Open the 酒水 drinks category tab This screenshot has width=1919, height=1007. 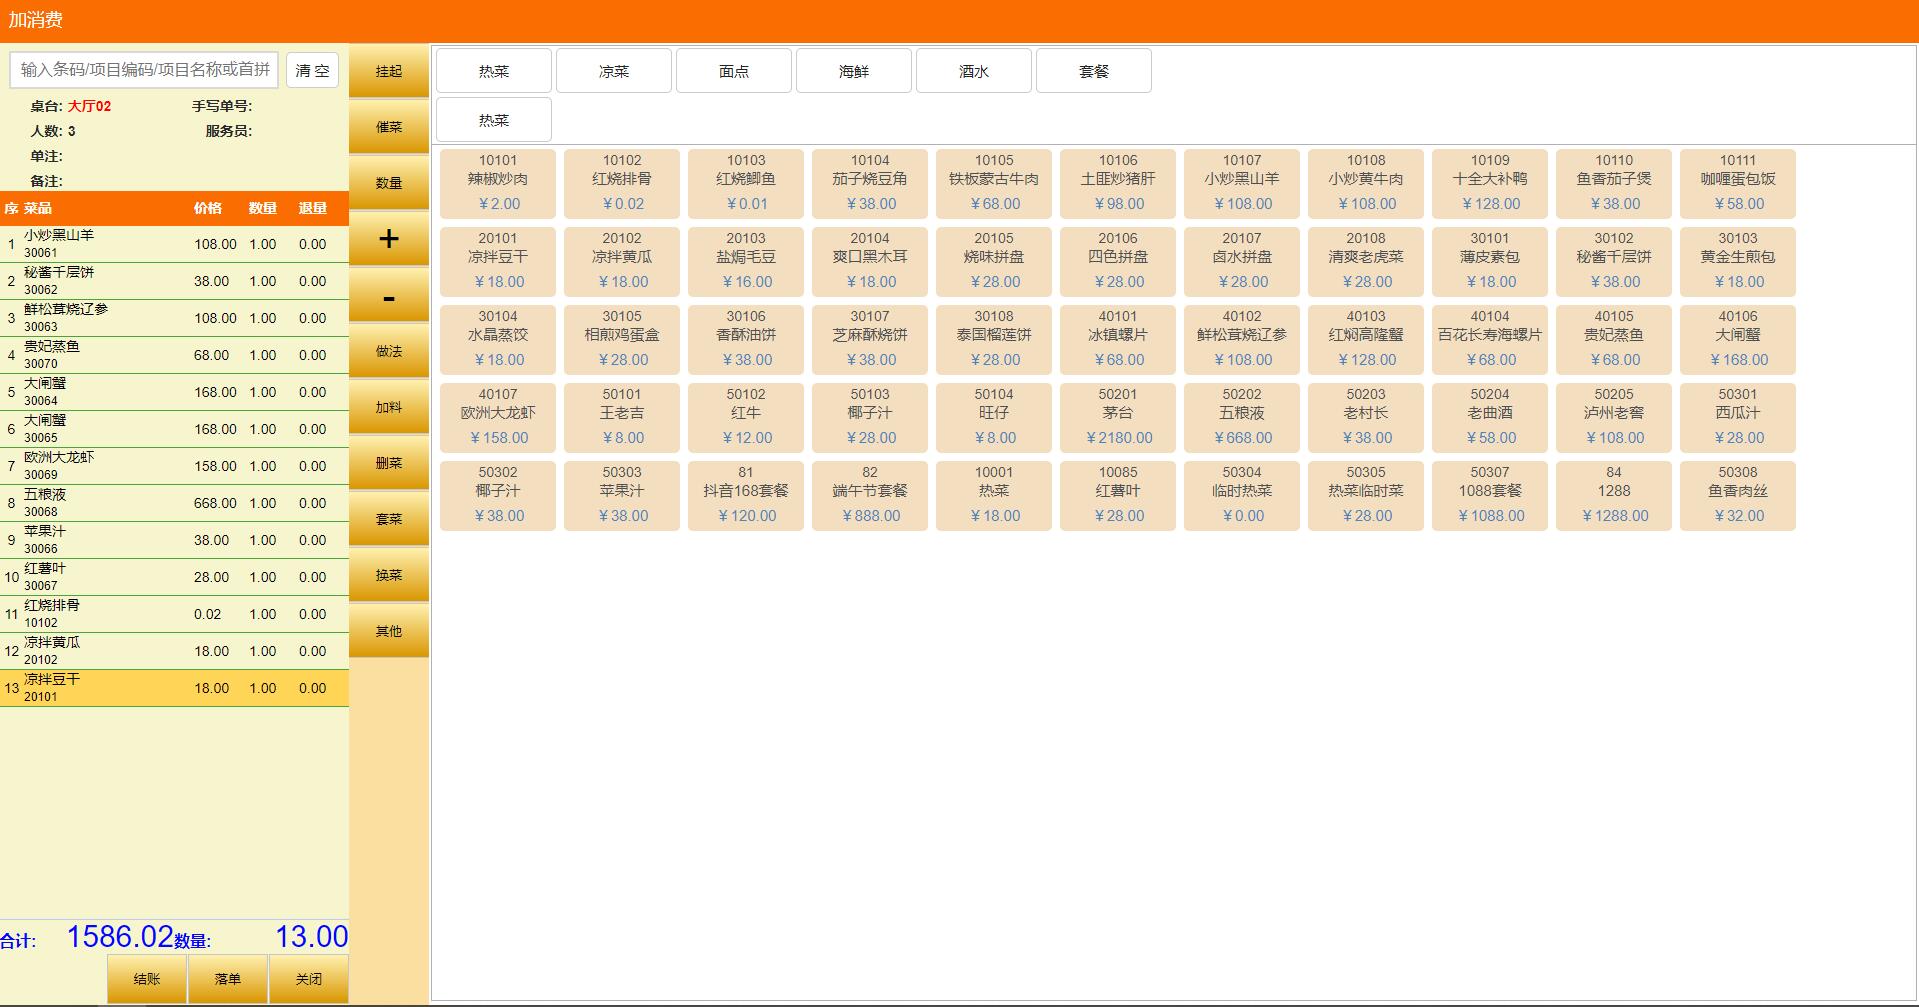[x=973, y=71]
